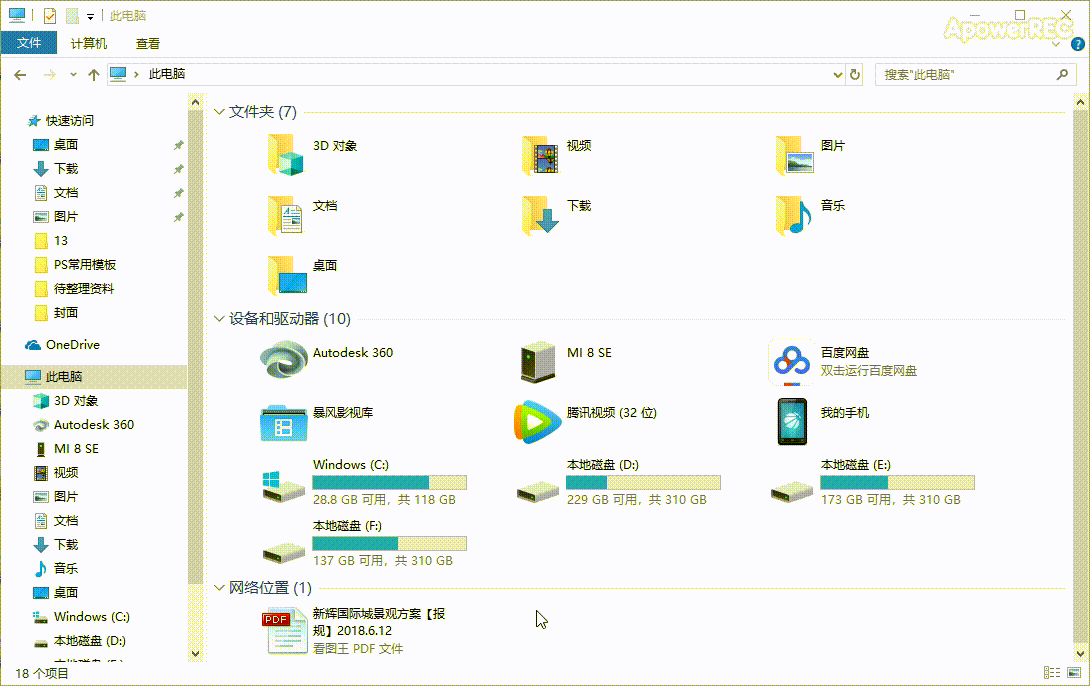Screen dimensions: 1090x686
Task: Click the Windows (C:) usage bar
Action: click(389, 482)
